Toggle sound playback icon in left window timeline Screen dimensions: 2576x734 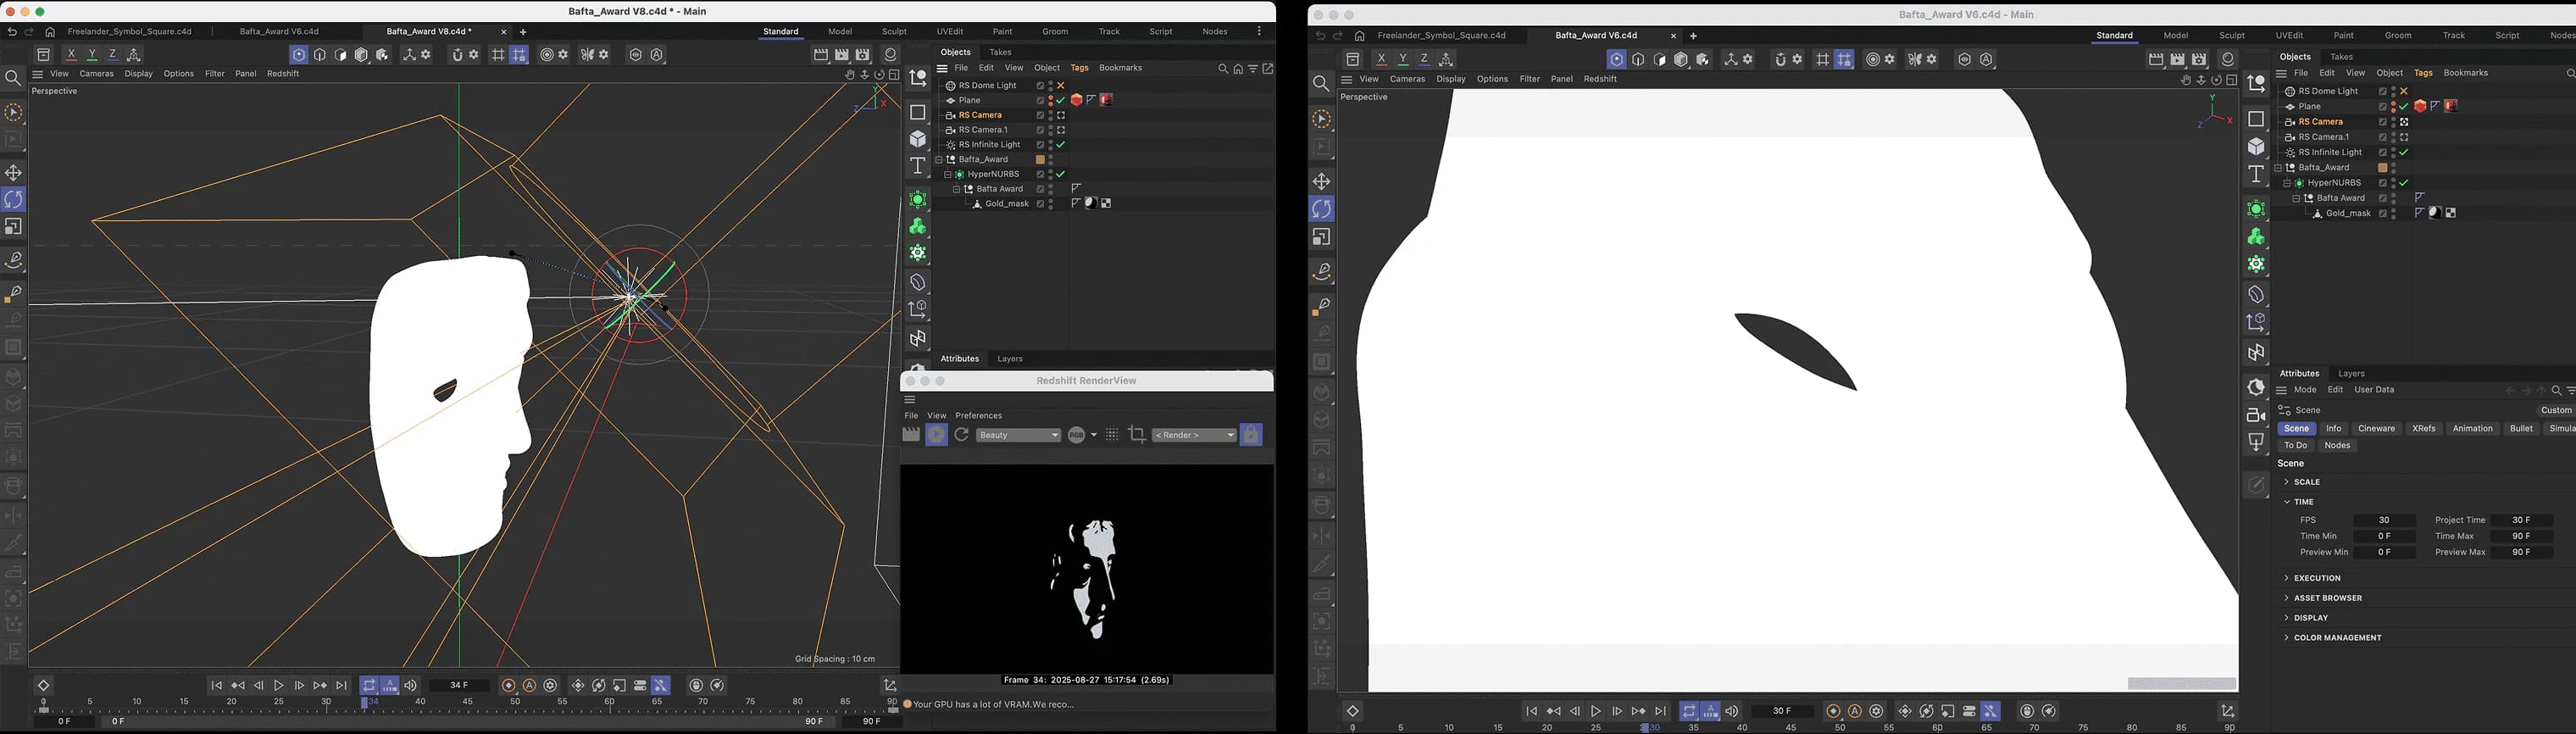point(411,686)
